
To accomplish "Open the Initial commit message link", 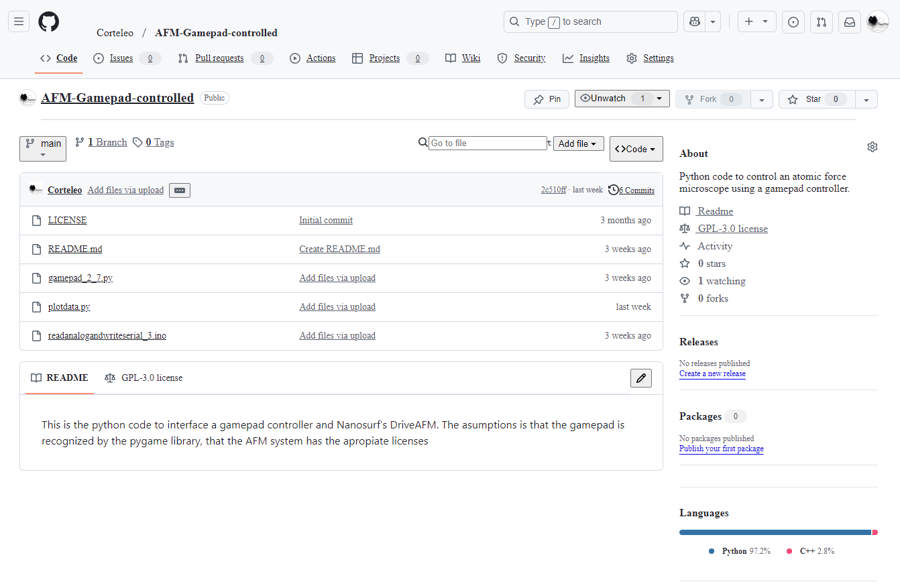I will tap(326, 221).
